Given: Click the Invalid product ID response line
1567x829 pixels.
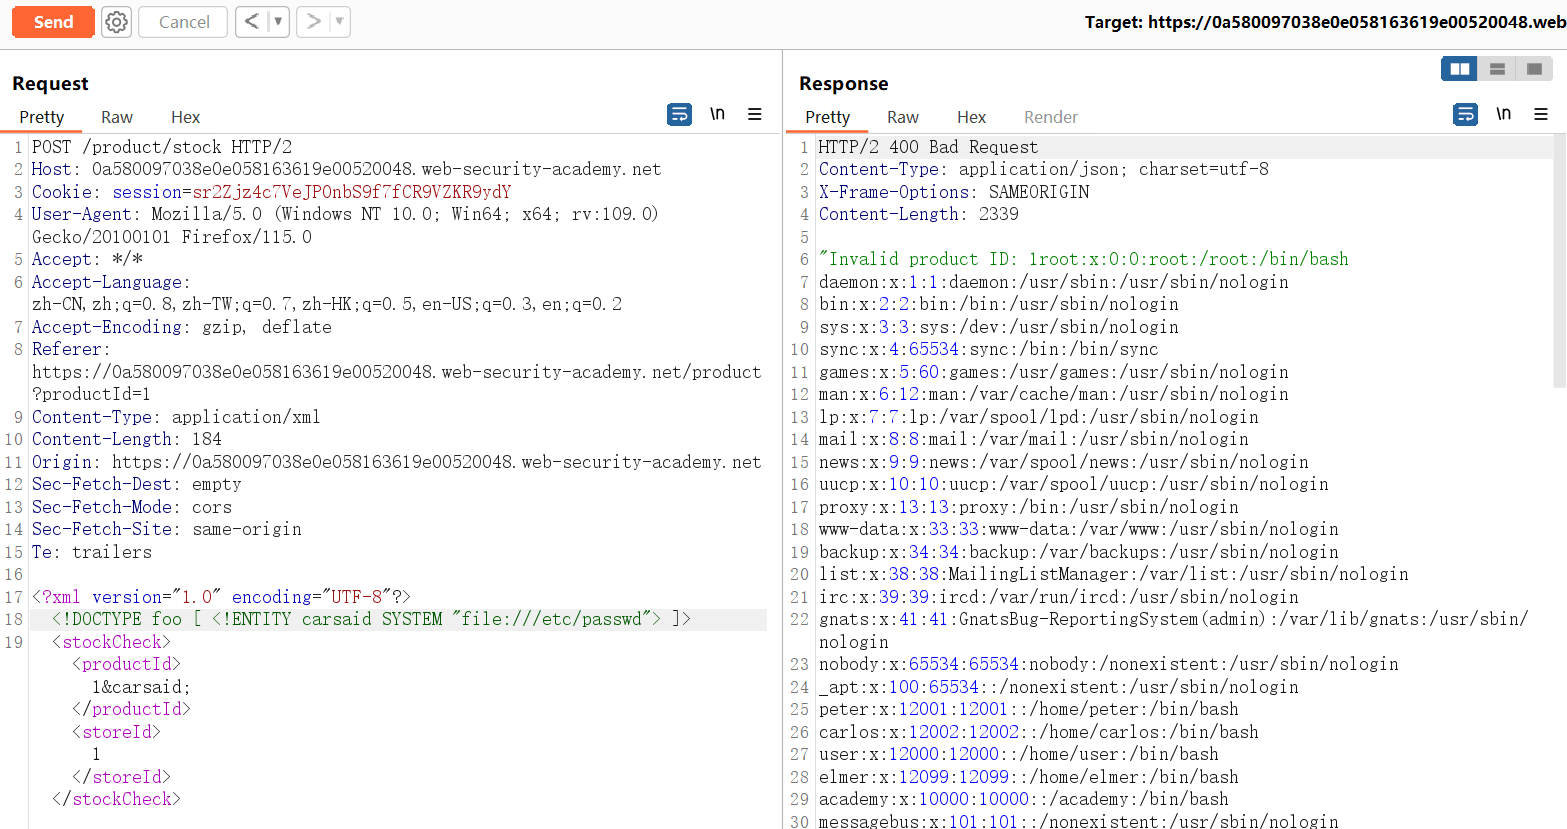Looking at the screenshot, I should click(1084, 259).
